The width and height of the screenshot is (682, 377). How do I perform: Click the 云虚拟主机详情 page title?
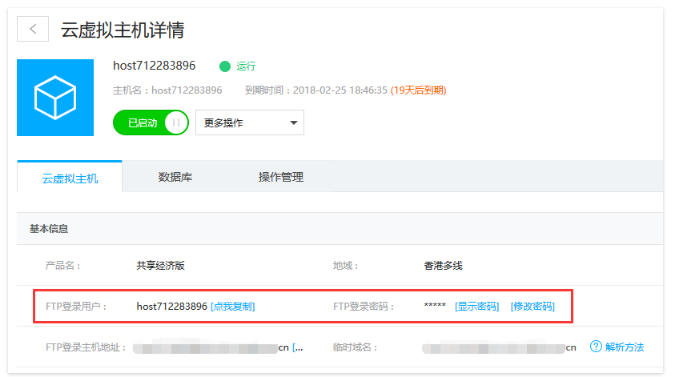[123, 30]
